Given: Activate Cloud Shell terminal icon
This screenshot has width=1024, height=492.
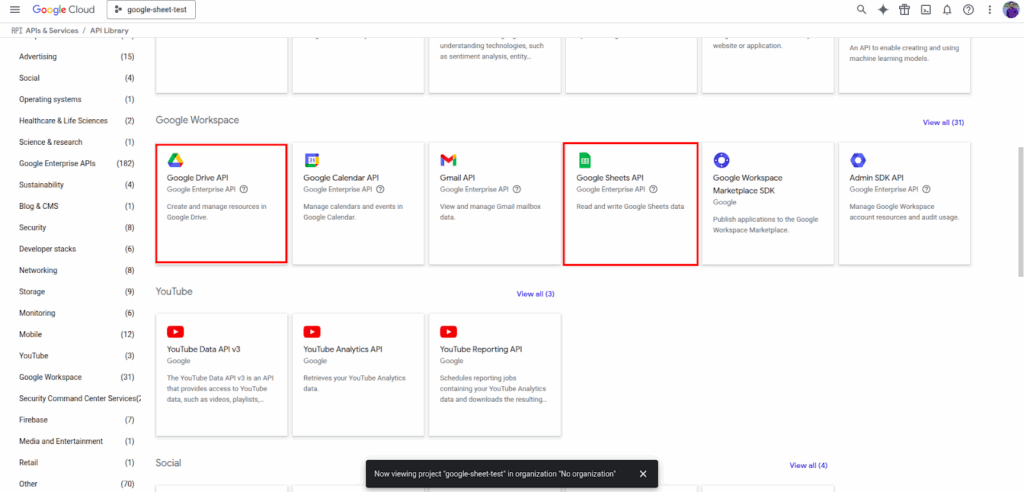Looking at the screenshot, I should (x=926, y=10).
